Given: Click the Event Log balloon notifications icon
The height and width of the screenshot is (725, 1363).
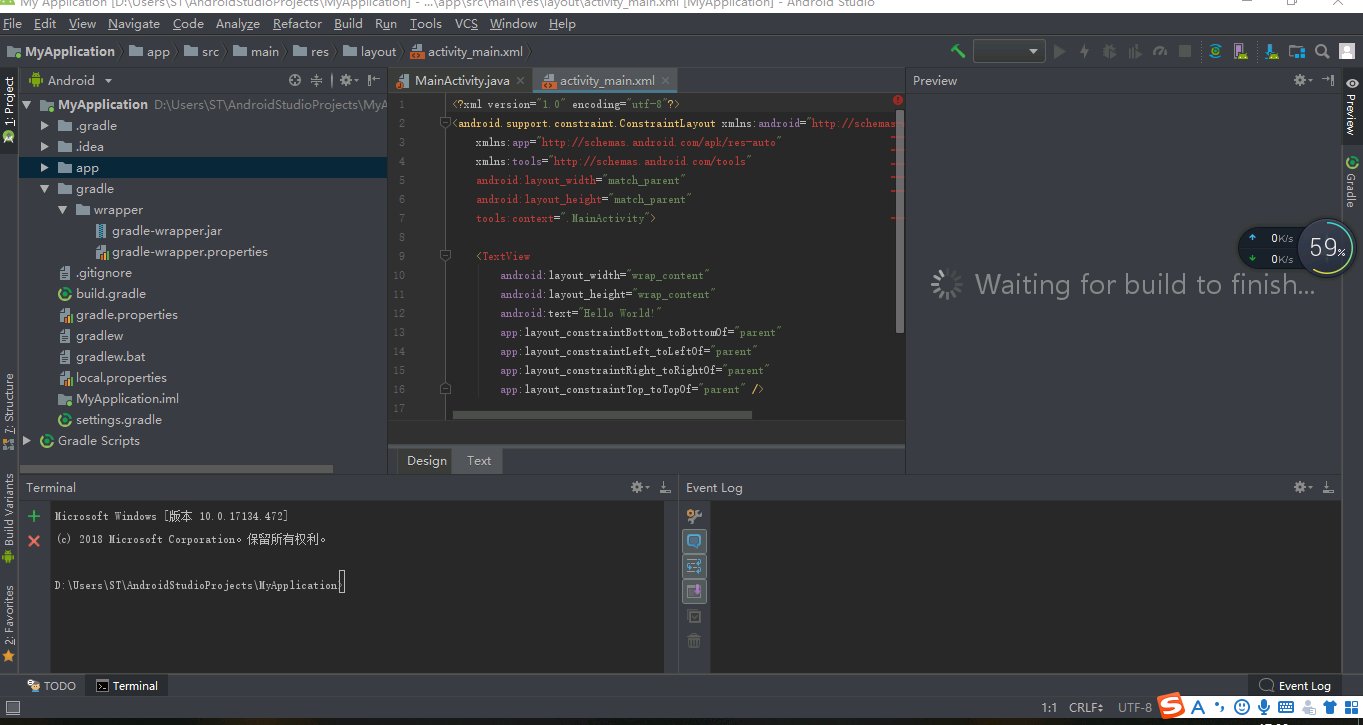Looking at the screenshot, I should (694, 541).
